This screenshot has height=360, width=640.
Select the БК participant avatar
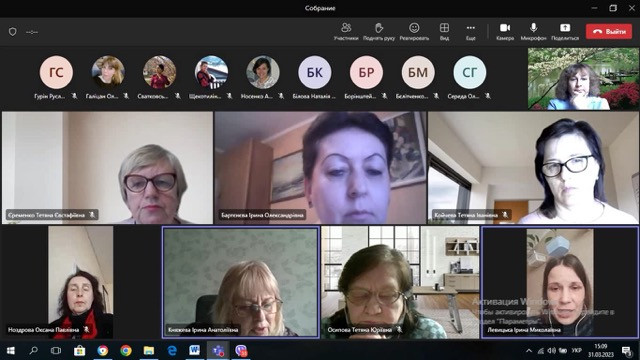tap(314, 72)
